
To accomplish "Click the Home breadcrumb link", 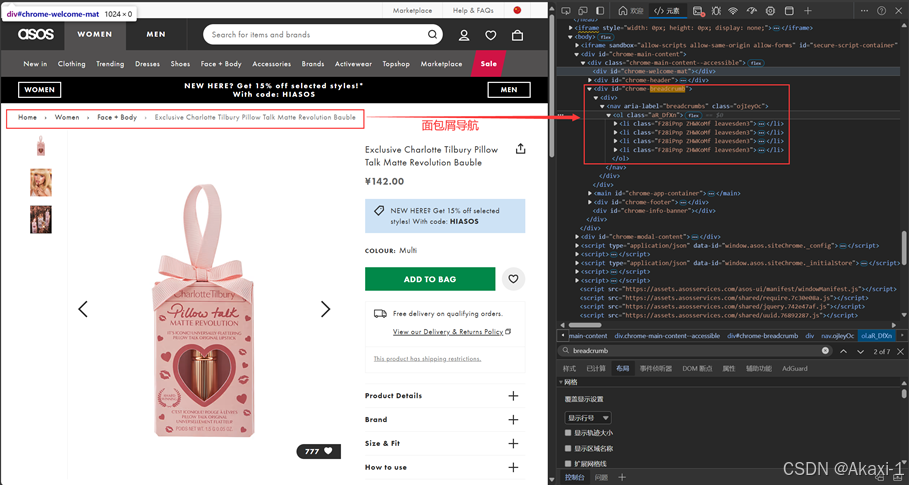I will [x=27, y=117].
